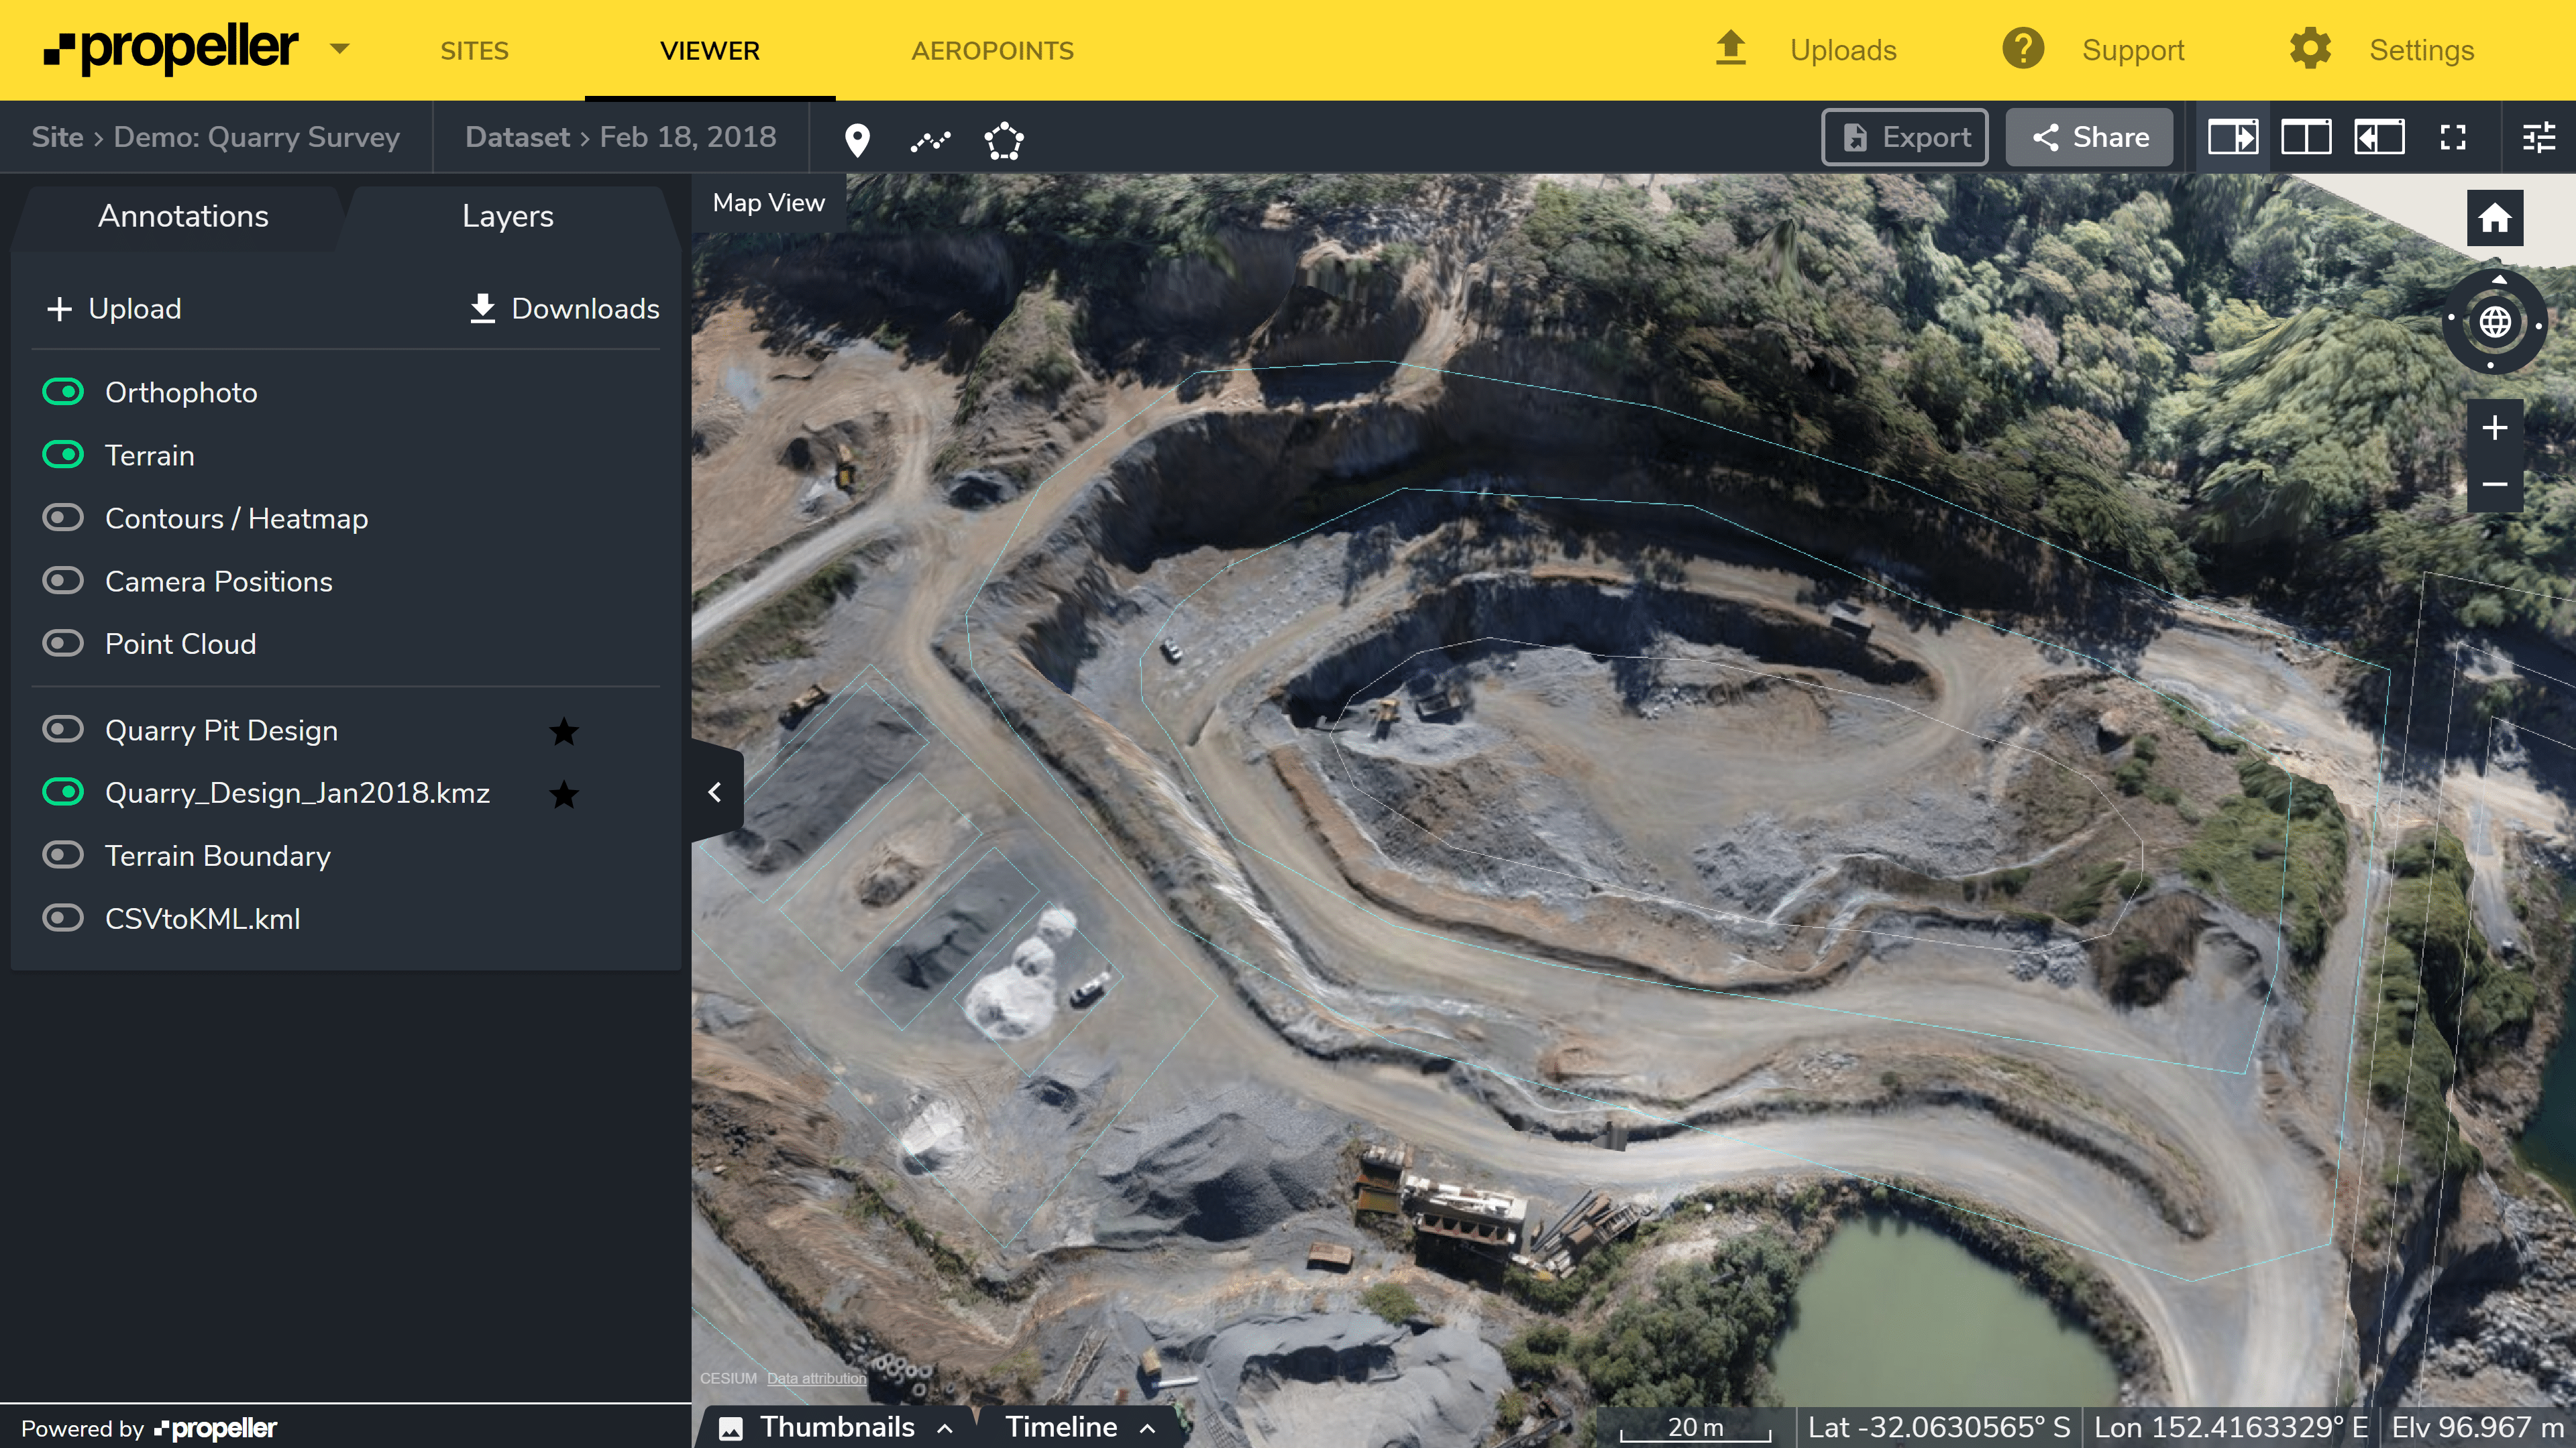Click the home view icon on the map
Viewport: 2576px width, 1448px height.
[2494, 217]
